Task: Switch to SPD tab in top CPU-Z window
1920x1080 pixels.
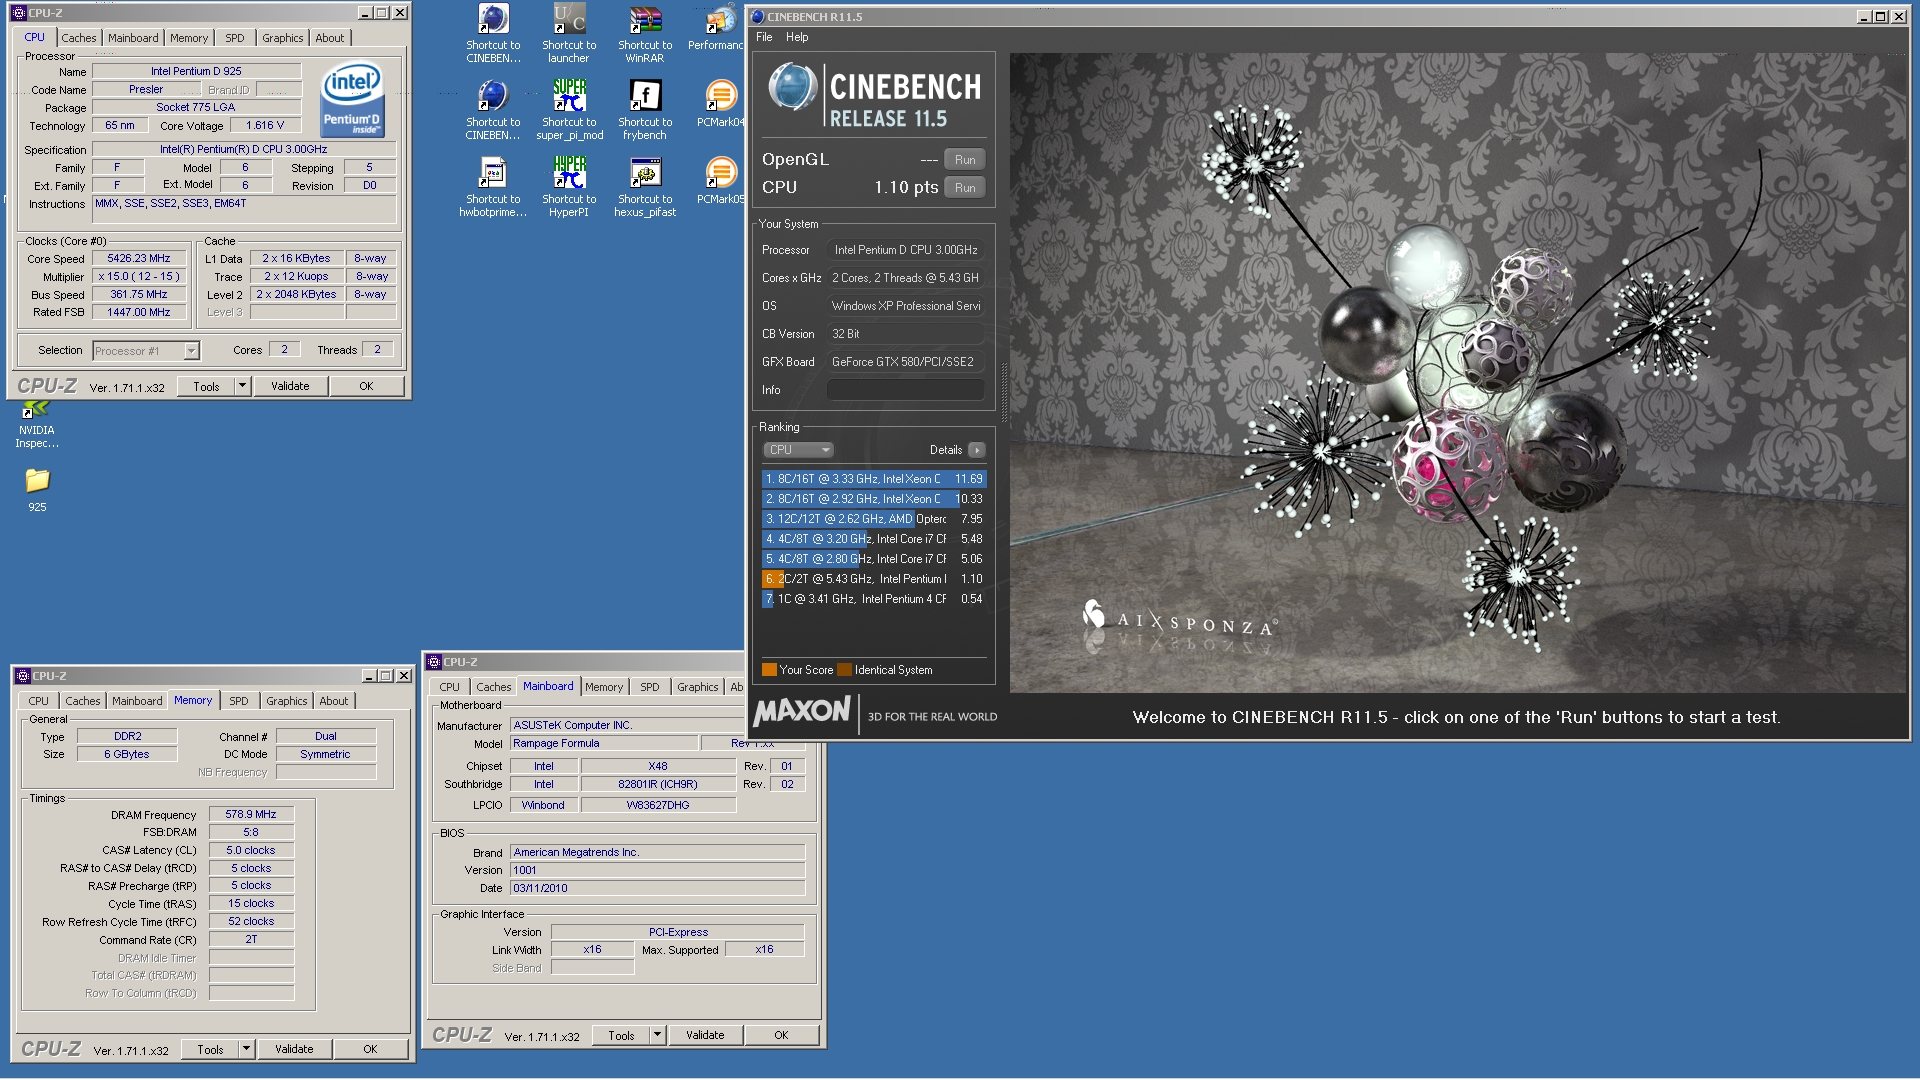Action: click(x=235, y=38)
